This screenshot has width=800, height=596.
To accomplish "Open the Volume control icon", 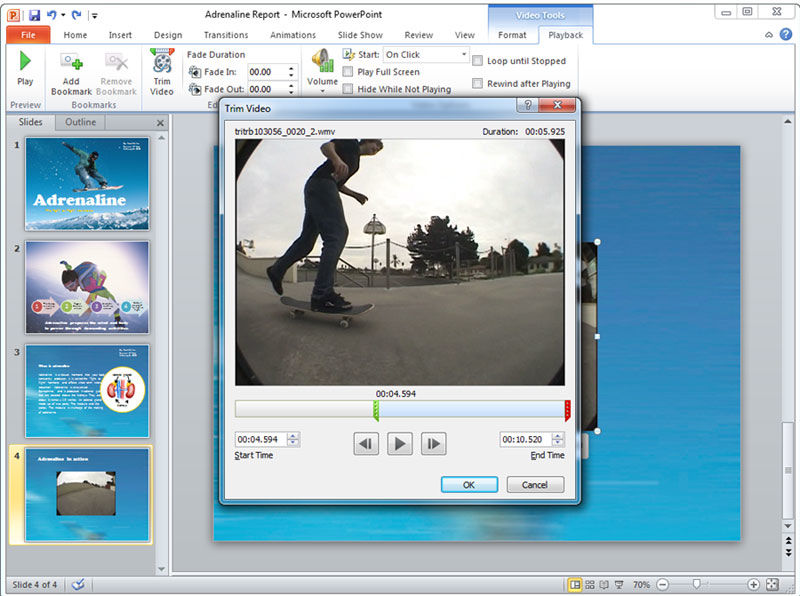I will tap(322, 62).
